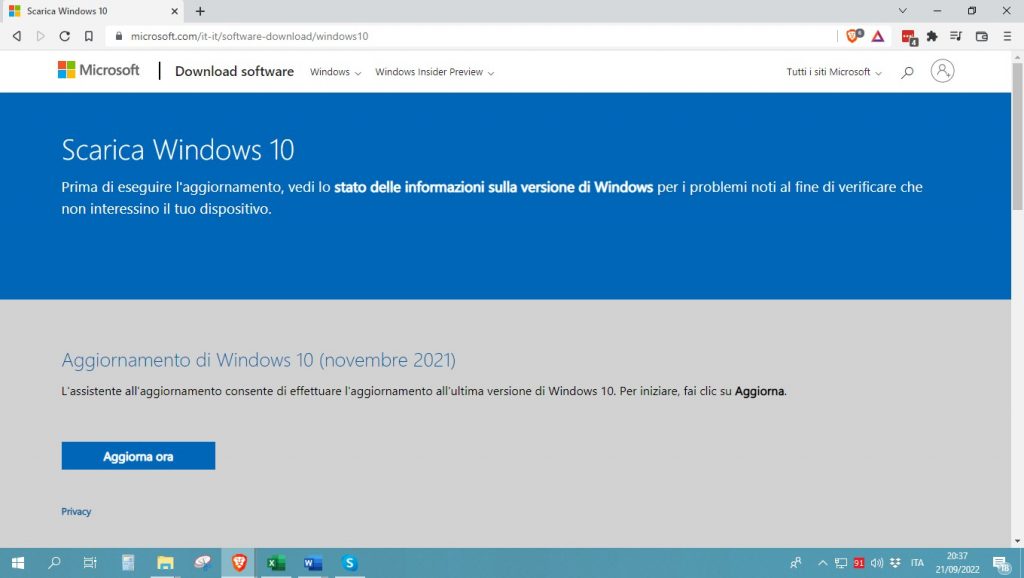Show hidden system tray icons chevron
This screenshot has width=1024, height=578.
(822, 563)
